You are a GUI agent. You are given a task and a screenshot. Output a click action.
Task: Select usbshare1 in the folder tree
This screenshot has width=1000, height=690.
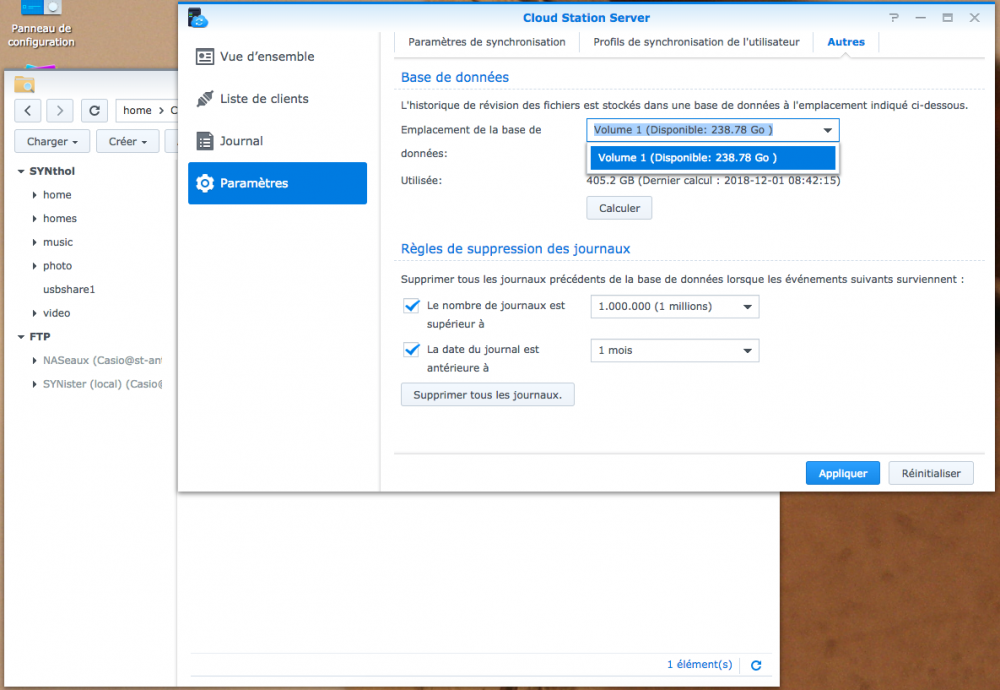69,290
